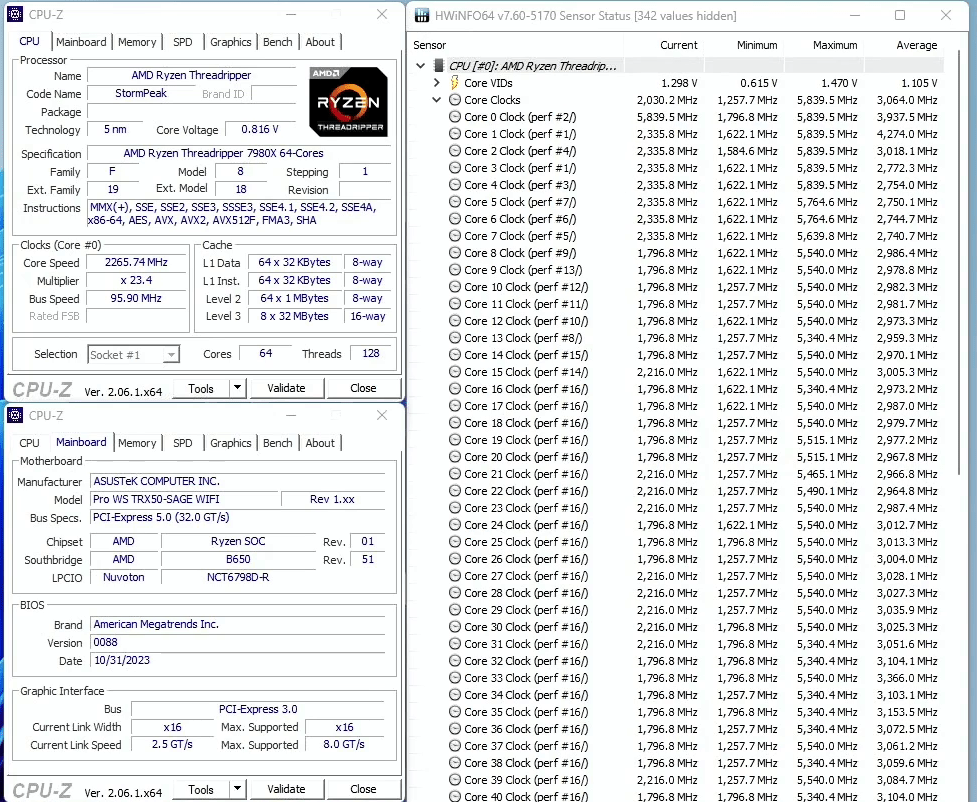The height and width of the screenshot is (802, 977).
Task: Open Tools dropdown arrow in bottom CPU-Z window
Action: coord(237,789)
